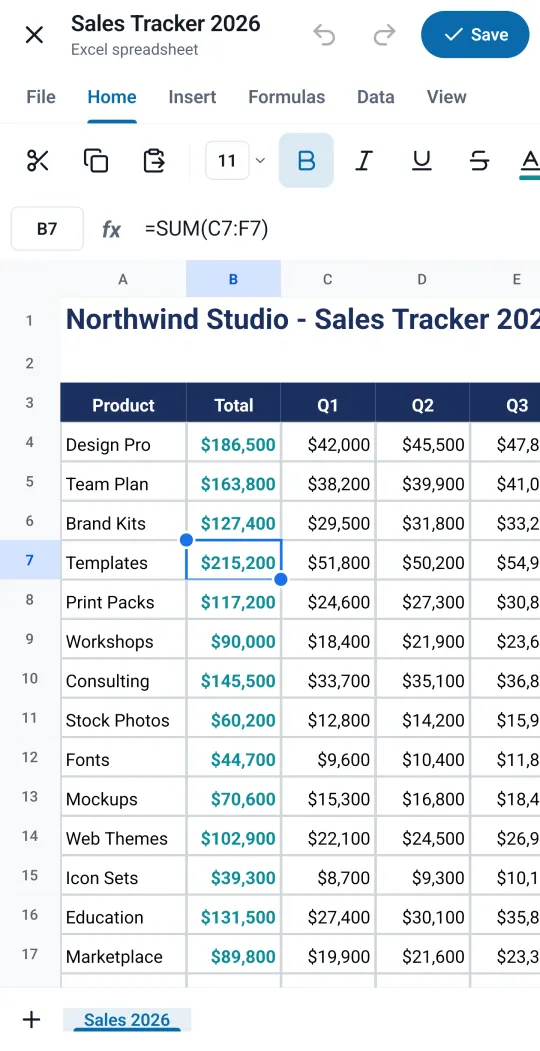
Task: Toggle italic formatting
Action: (364, 160)
